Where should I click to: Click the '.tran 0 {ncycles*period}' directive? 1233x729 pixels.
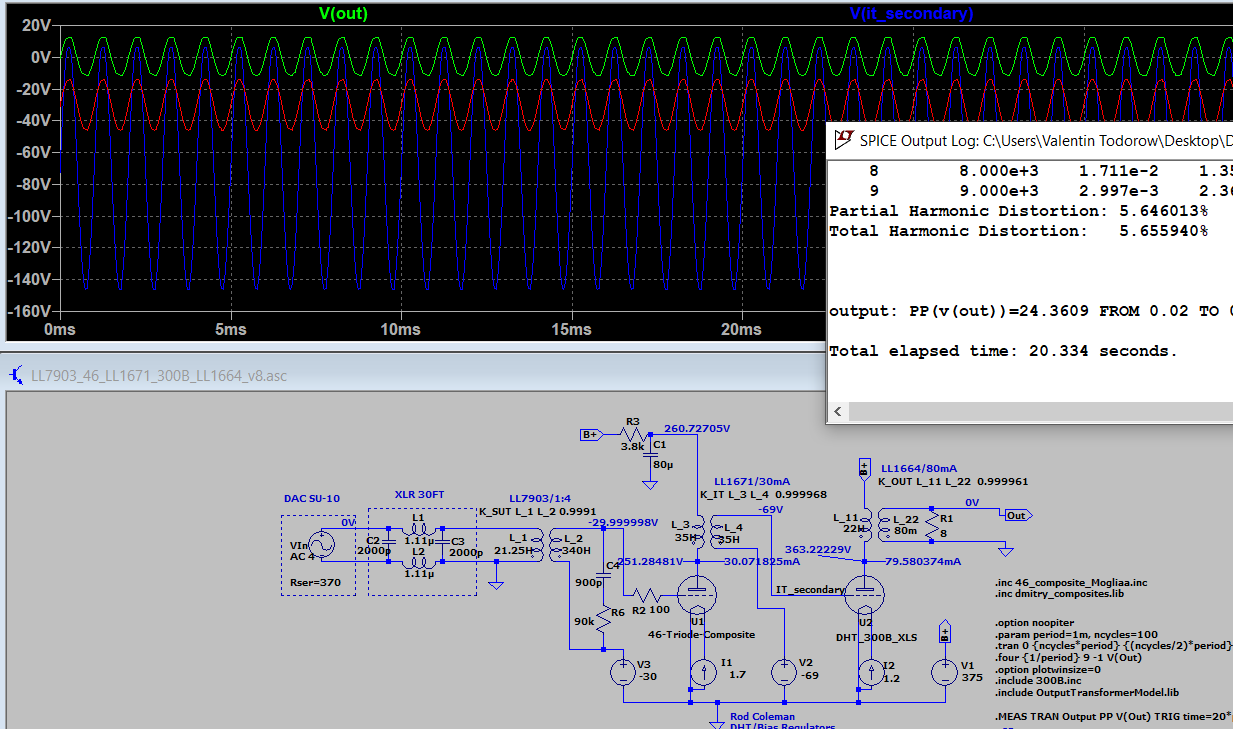[1112, 646]
